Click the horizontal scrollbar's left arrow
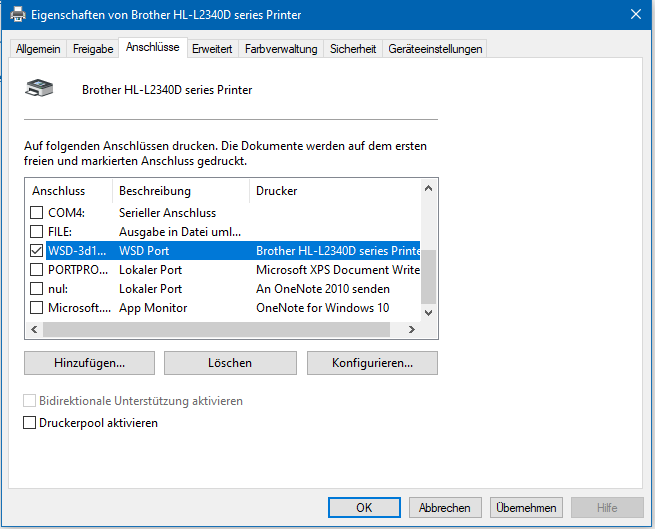The height and width of the screenshot is (529, 655). click(34, 329)
